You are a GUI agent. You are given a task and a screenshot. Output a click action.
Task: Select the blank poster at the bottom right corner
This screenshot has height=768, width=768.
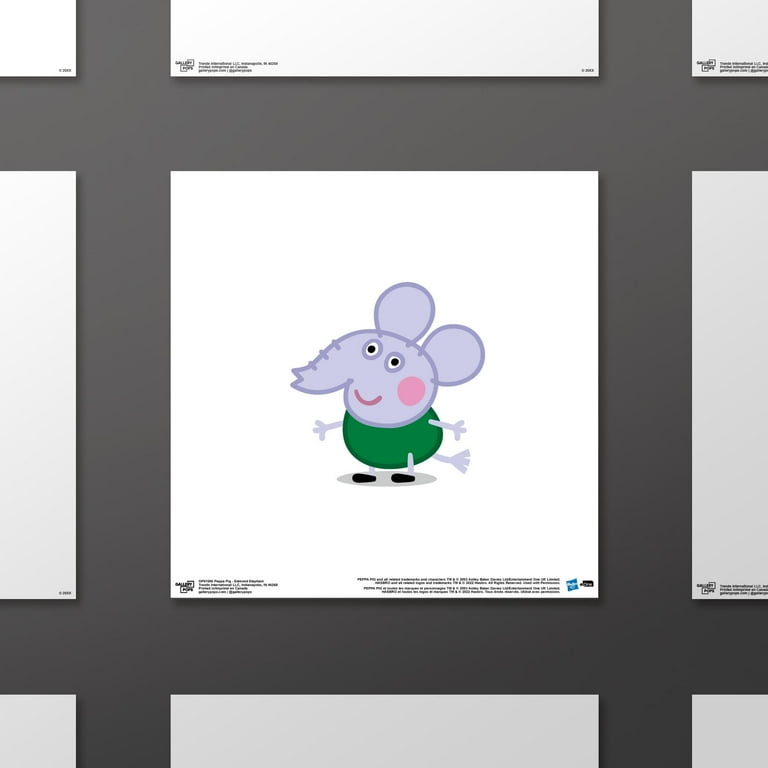(730, 730)
